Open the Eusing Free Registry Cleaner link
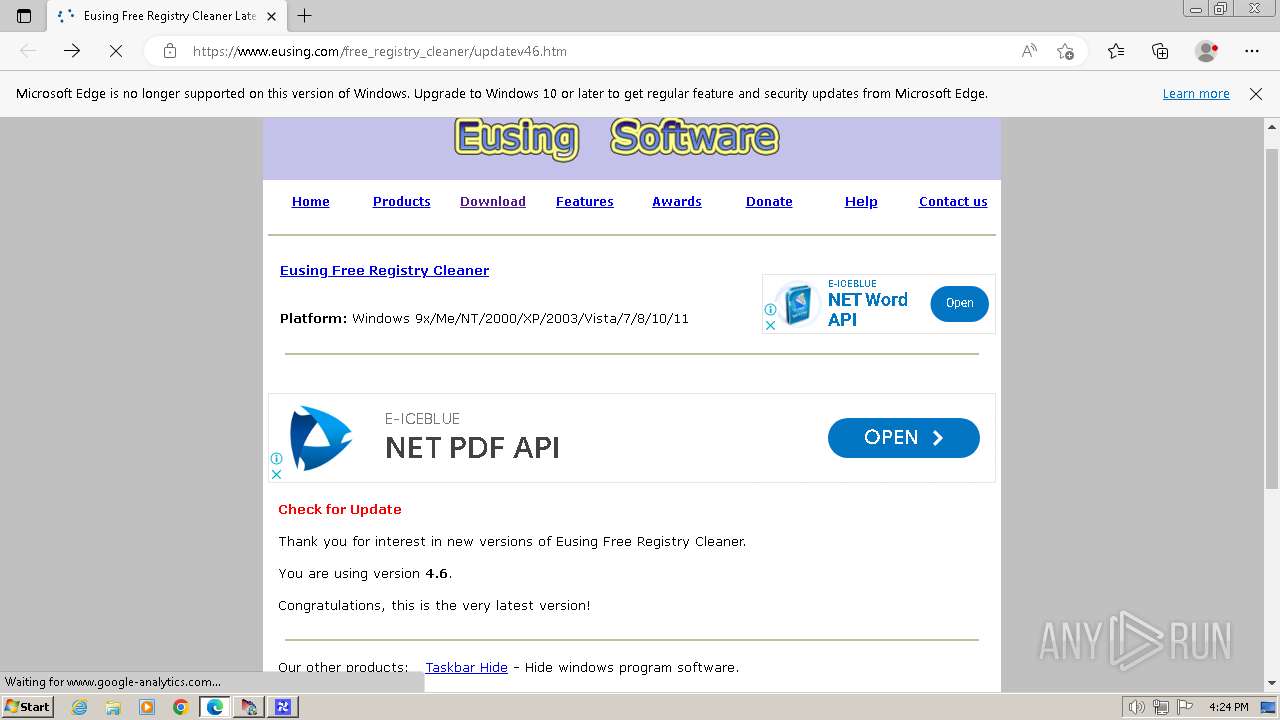1280x720 pixels. click(384, 271)
